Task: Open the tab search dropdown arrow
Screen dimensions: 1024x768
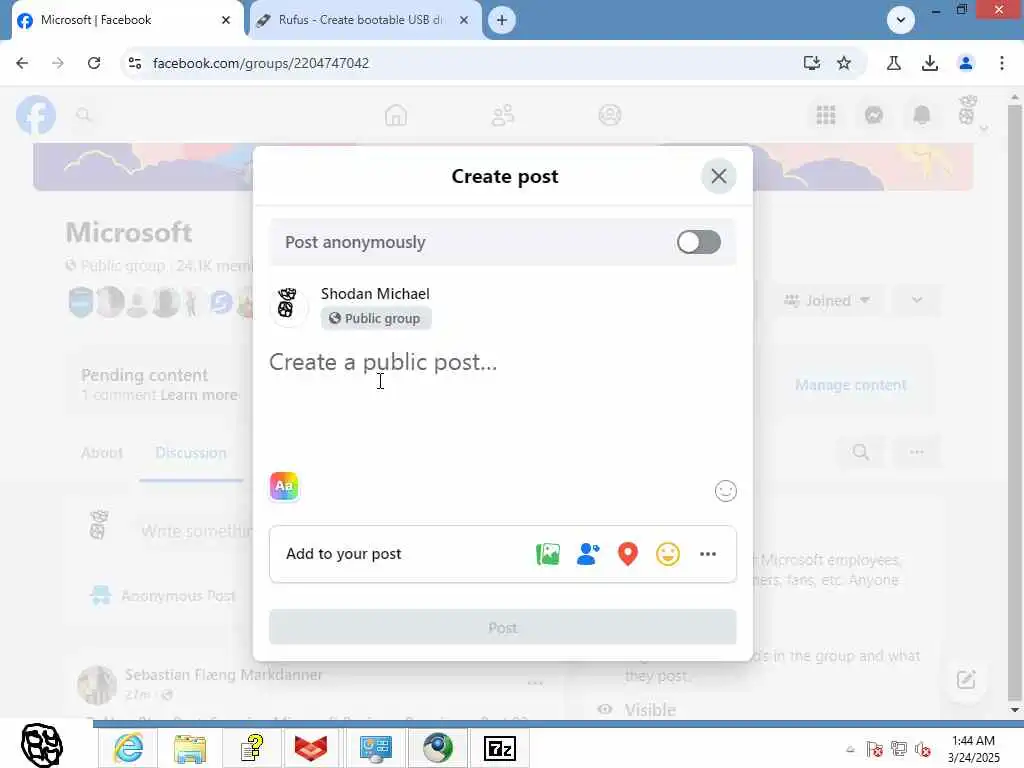Action: pos(901,20)
